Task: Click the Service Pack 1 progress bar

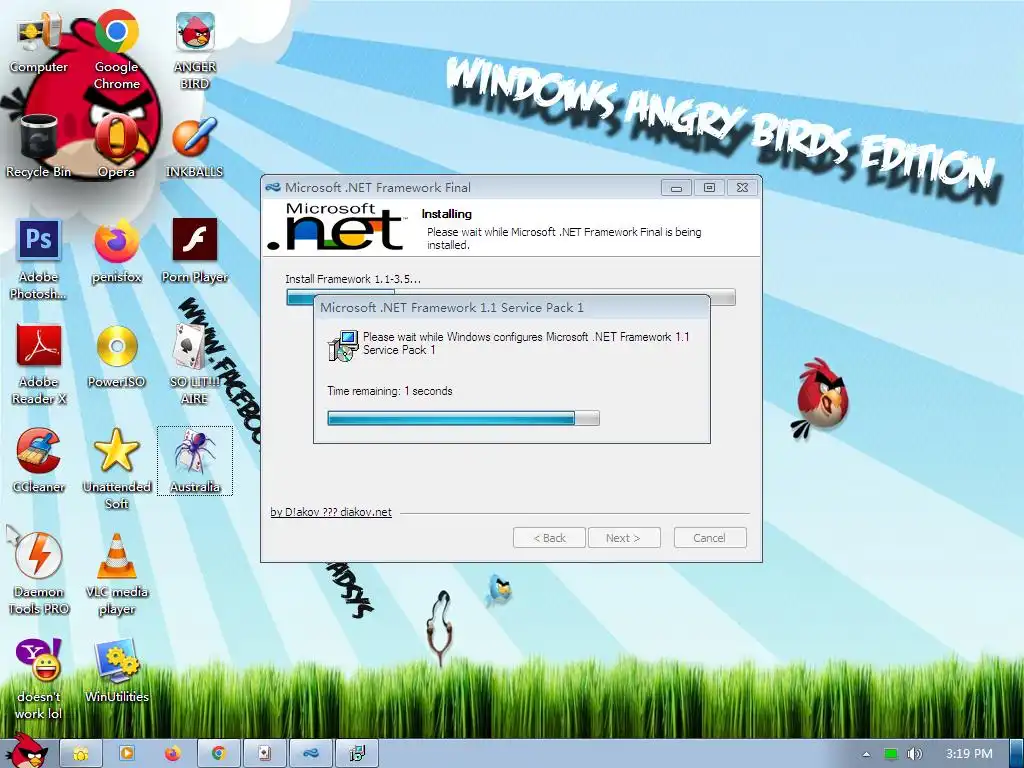Action: (x=463, y=419)
